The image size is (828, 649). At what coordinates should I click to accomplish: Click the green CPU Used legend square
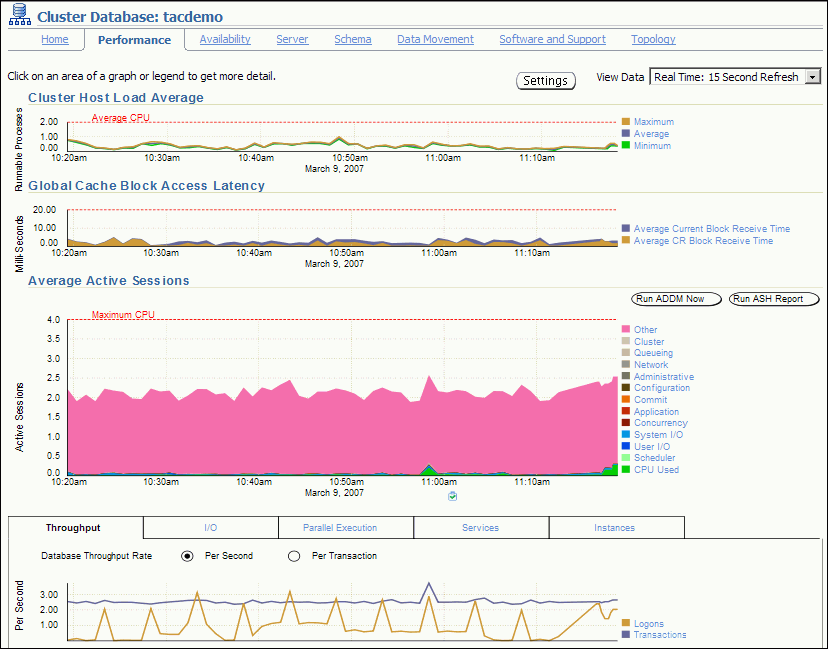pos(627,469)
